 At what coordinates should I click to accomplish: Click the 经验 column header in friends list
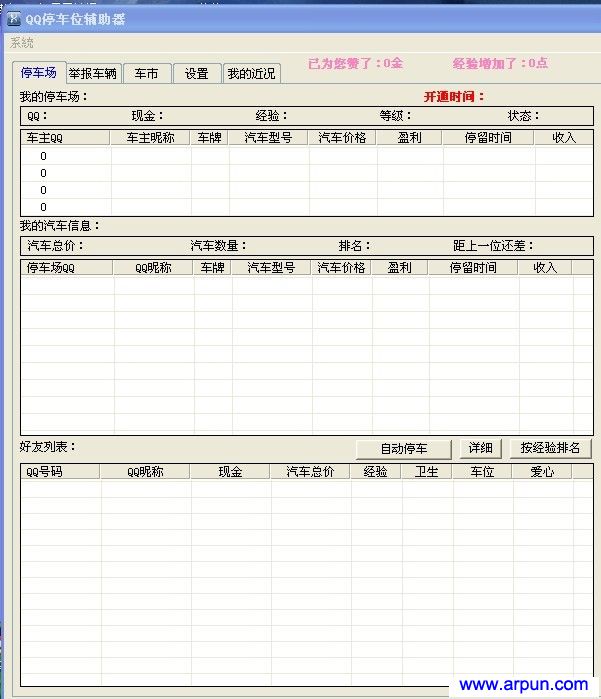(x=375, y=472)
